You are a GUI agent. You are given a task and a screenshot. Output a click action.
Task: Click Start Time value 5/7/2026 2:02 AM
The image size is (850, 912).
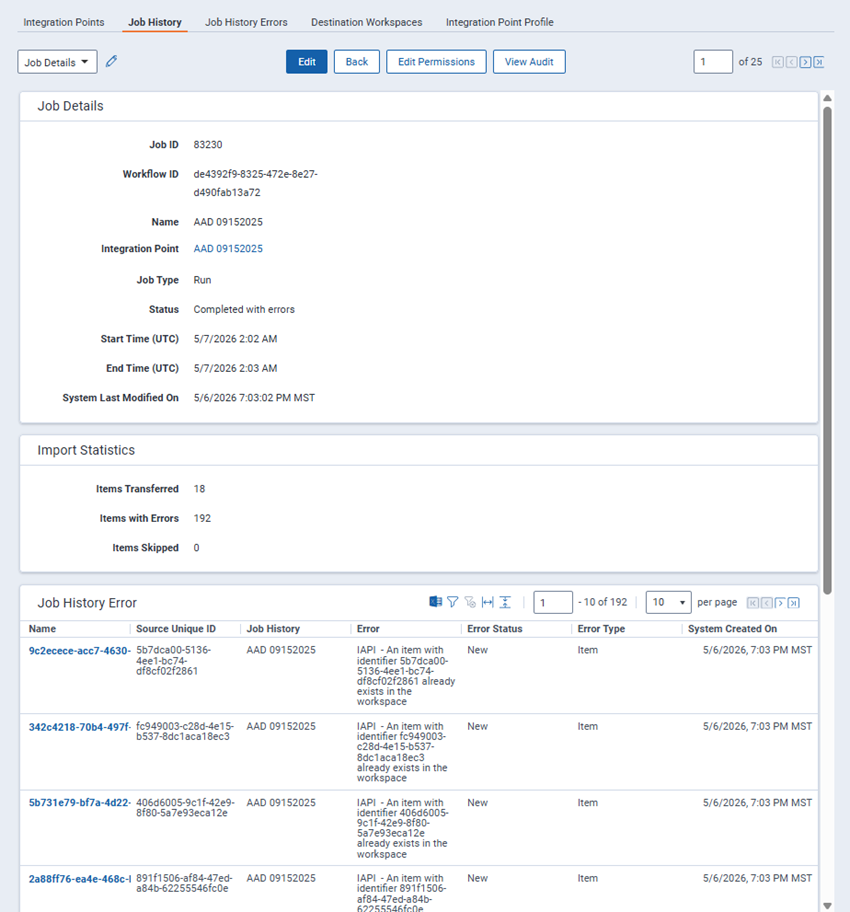pyautogui.click(x=235, y=339)
